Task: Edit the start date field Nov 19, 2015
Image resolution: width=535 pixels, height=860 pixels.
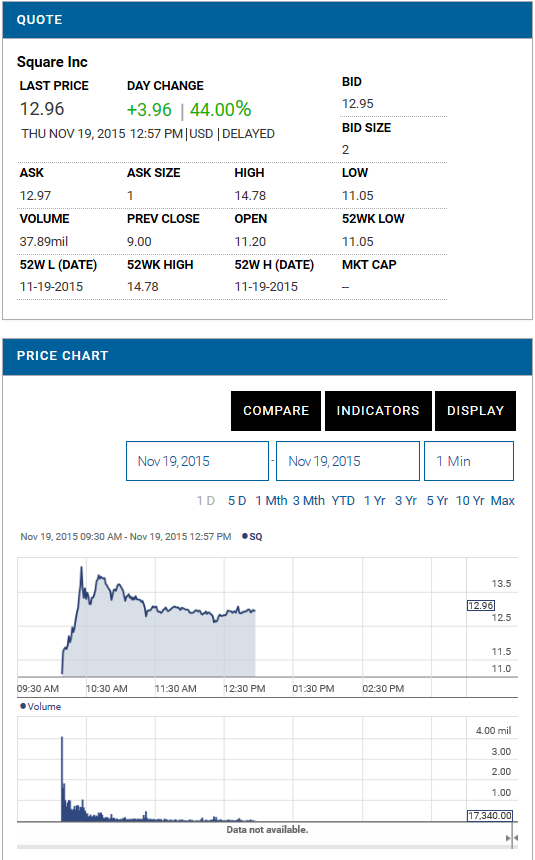Action: point(198,461)
